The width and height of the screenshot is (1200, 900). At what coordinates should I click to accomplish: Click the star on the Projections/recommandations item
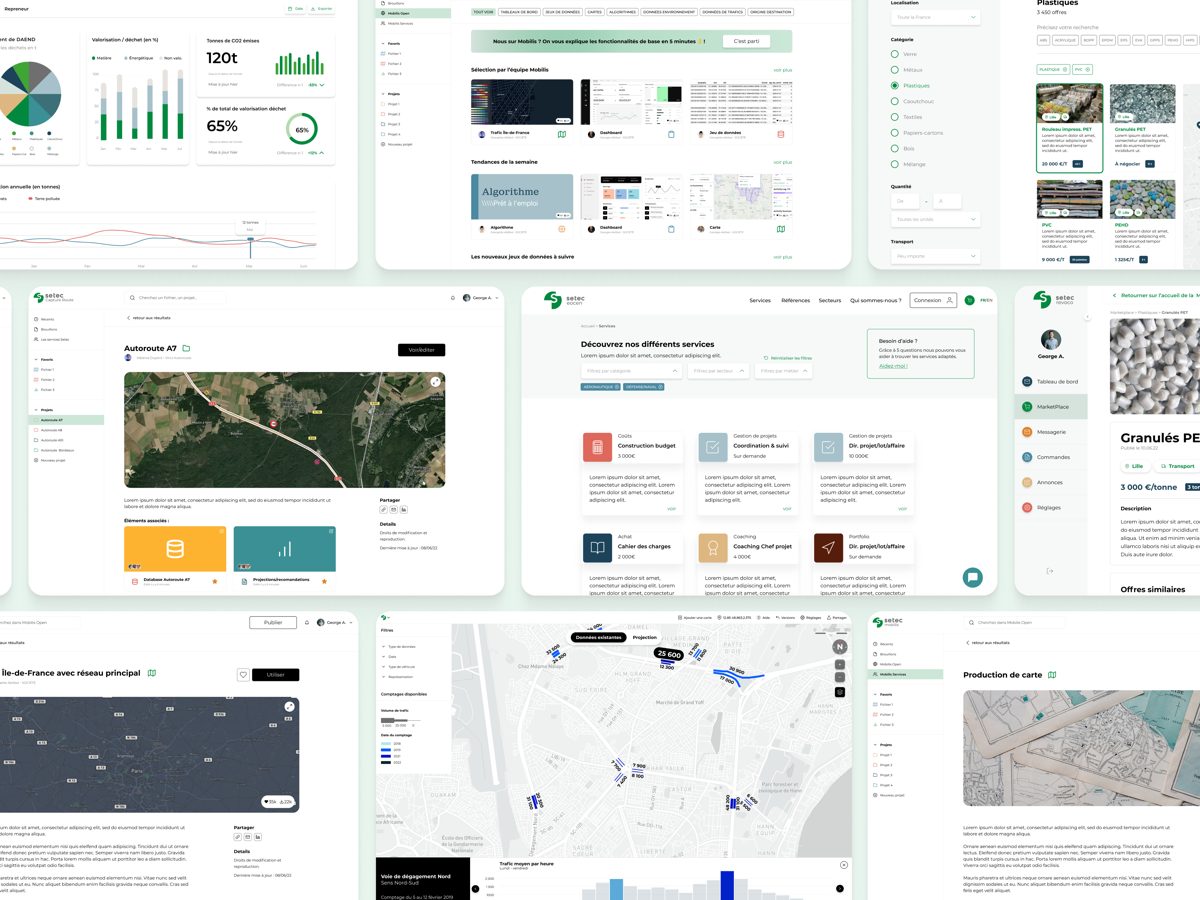pos(324,581)
